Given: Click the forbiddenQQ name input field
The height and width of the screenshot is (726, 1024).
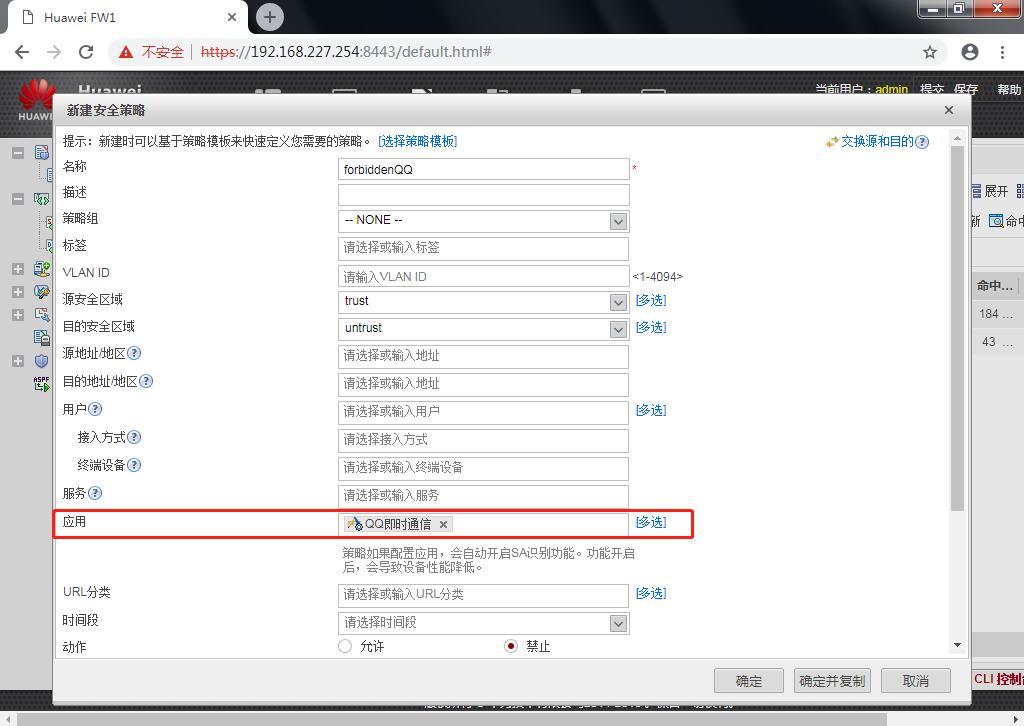Looking at the screenshot, I should tap(483, 168).
